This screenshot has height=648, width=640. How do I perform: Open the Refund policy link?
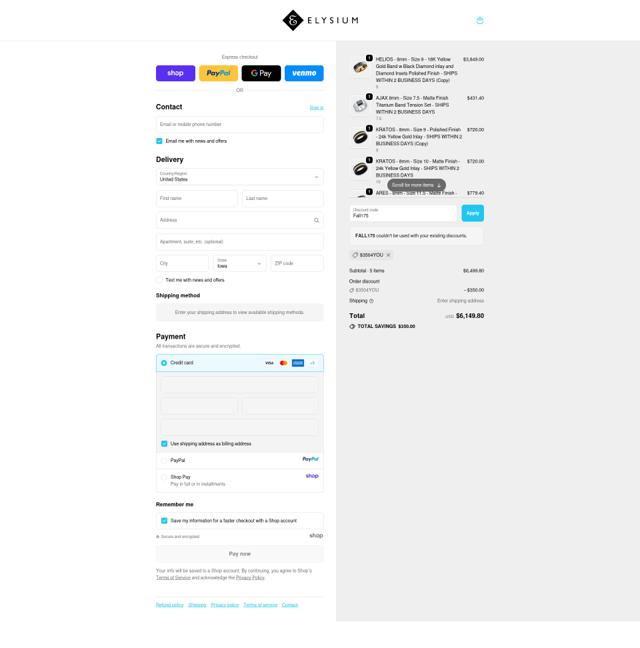point(169,605)
